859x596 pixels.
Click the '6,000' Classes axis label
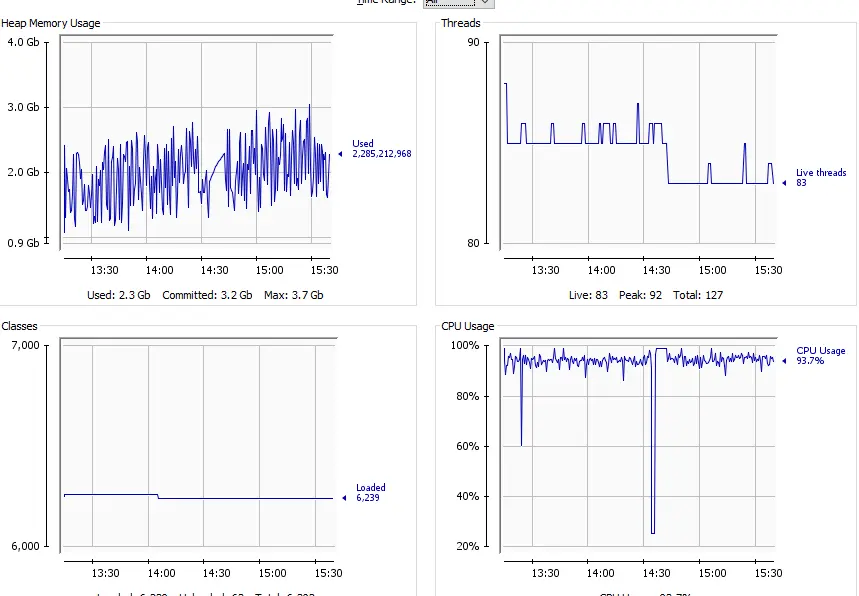25,546
